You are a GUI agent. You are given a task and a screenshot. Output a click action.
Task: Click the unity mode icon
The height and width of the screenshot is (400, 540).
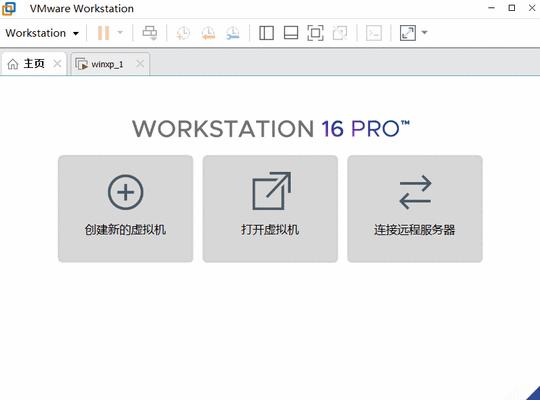coord(340,33)
